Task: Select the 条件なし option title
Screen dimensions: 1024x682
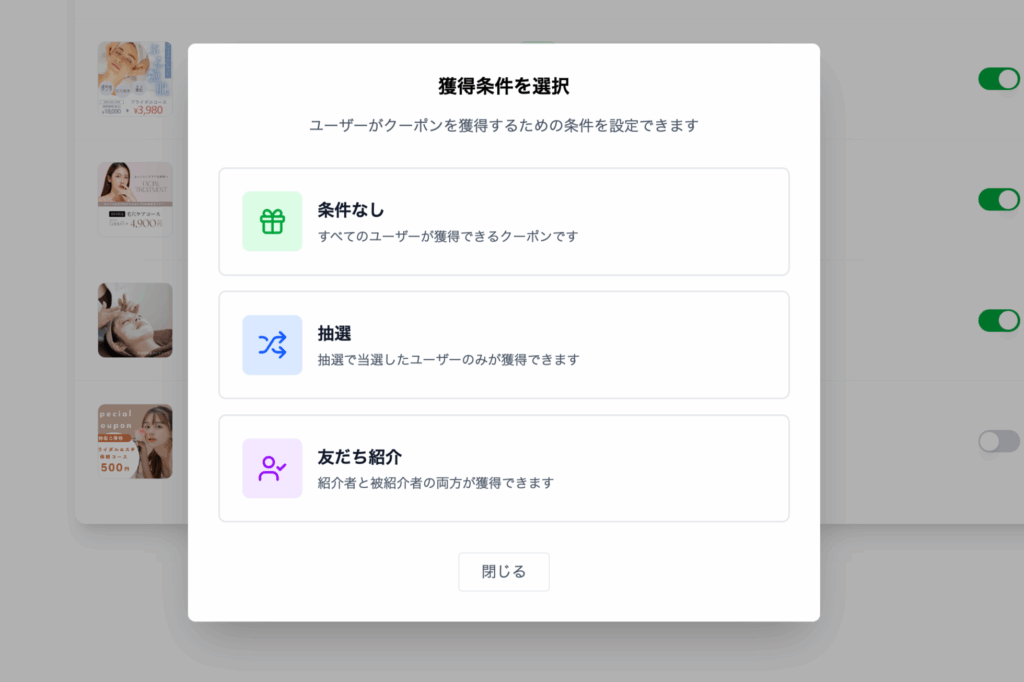Action: pyautogui.click(x=351, y=210)
